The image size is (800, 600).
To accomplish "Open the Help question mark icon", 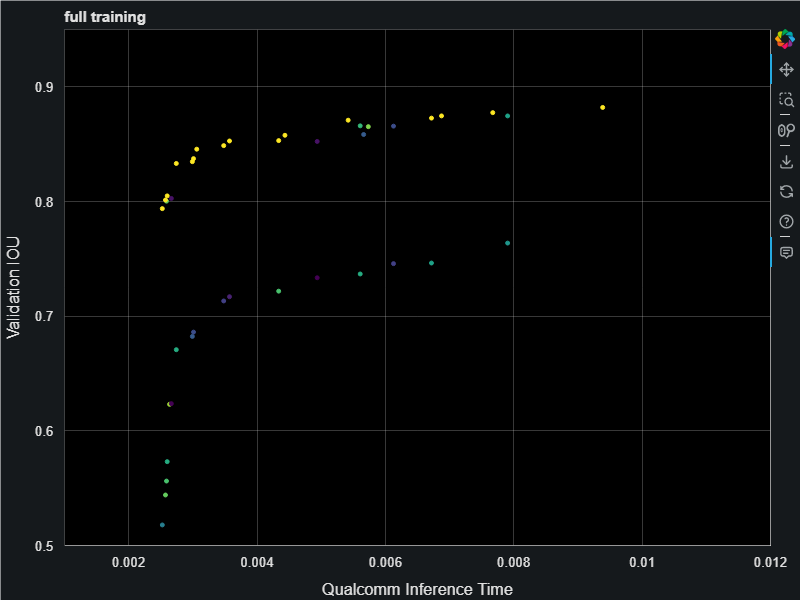I will [786, 222].
